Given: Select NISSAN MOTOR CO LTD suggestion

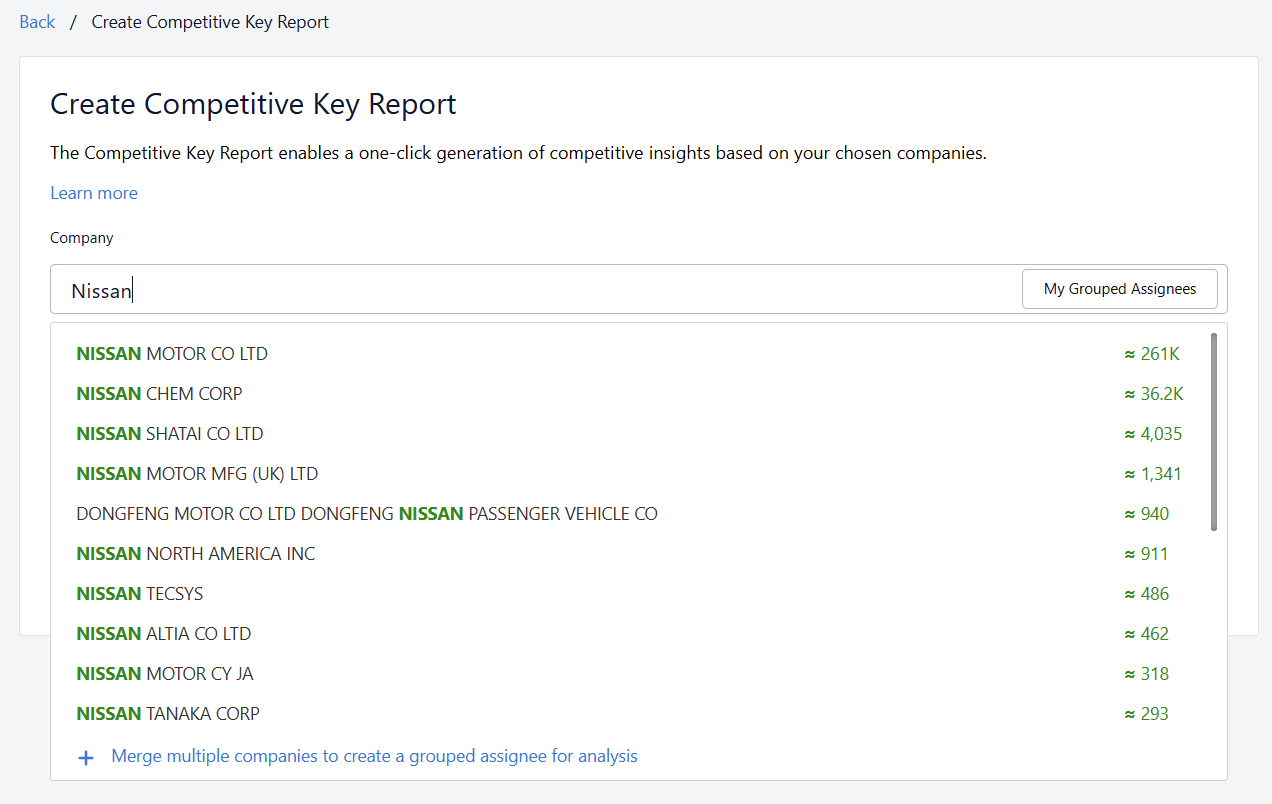Looking at the screenshot, I should pyautogui.click(x=172, y=354).
